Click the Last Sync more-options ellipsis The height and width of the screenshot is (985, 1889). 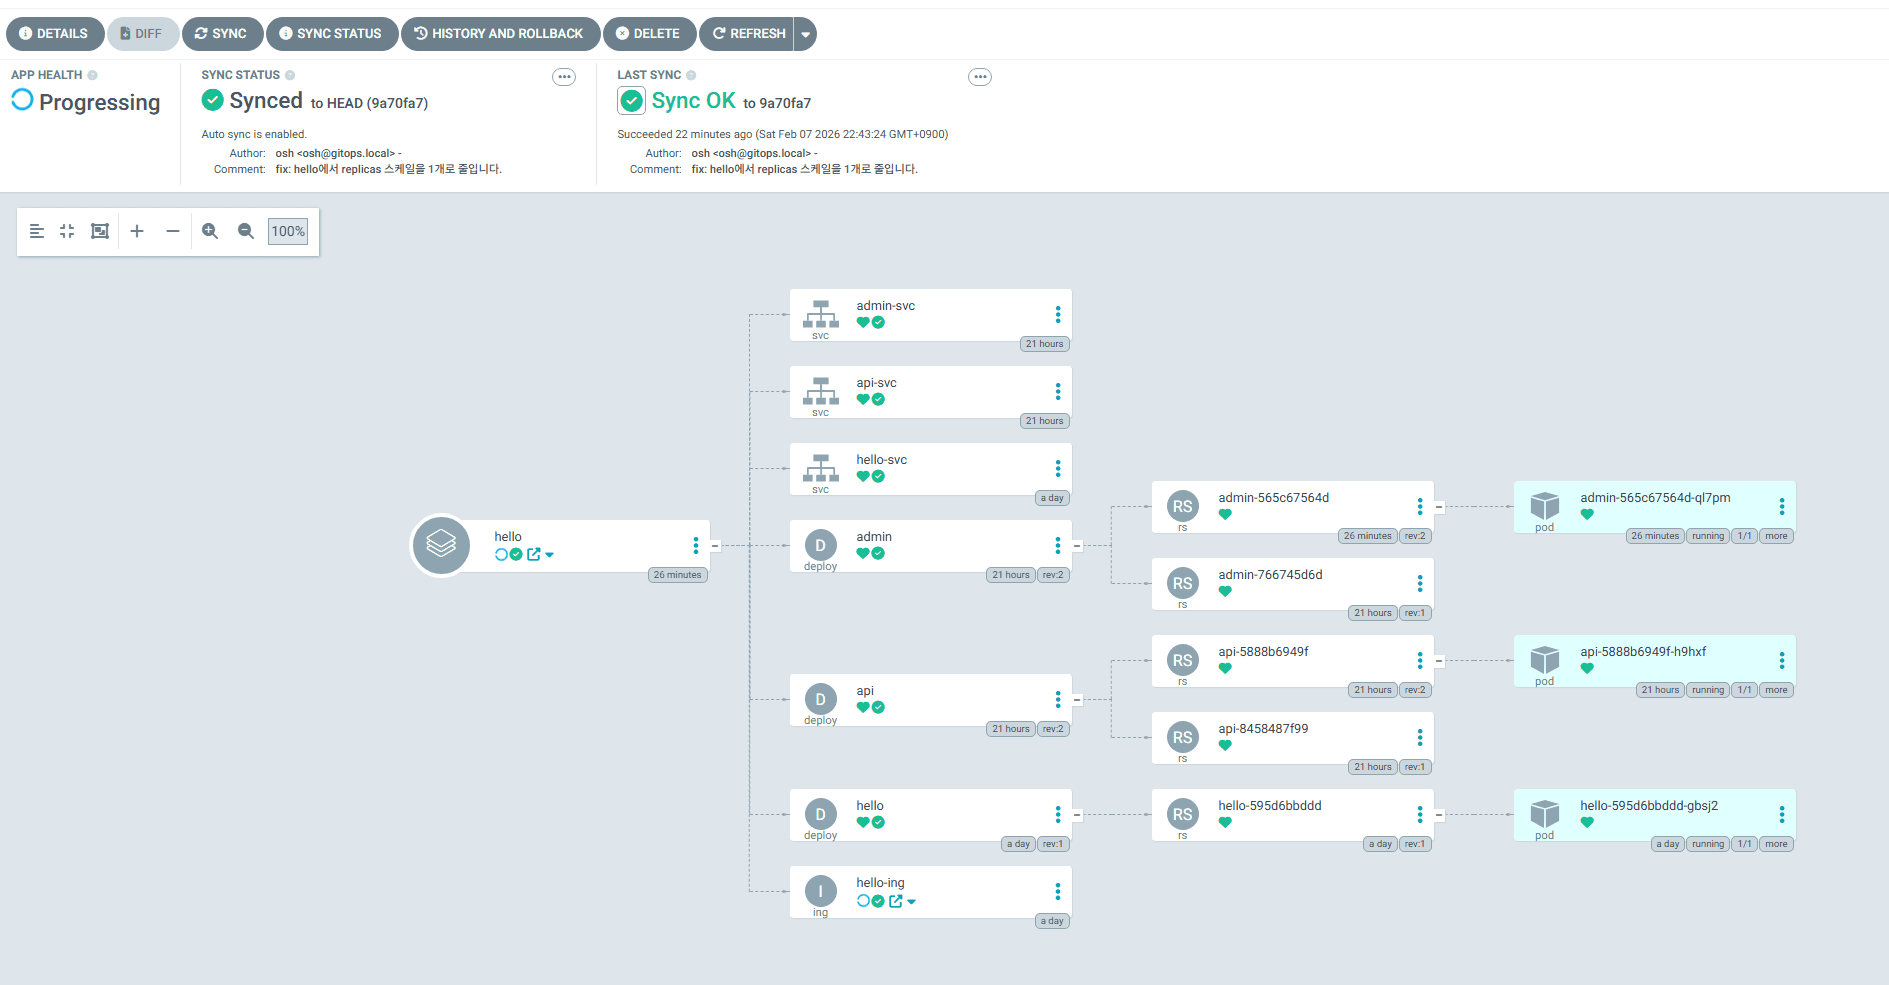[x=980, y=77]
